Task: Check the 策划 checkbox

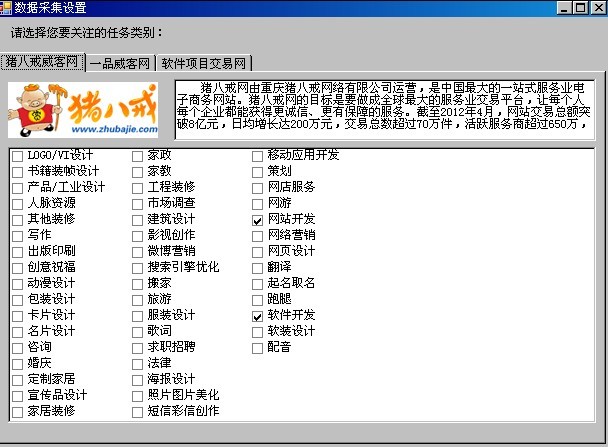Action: [x=257, y=172]
